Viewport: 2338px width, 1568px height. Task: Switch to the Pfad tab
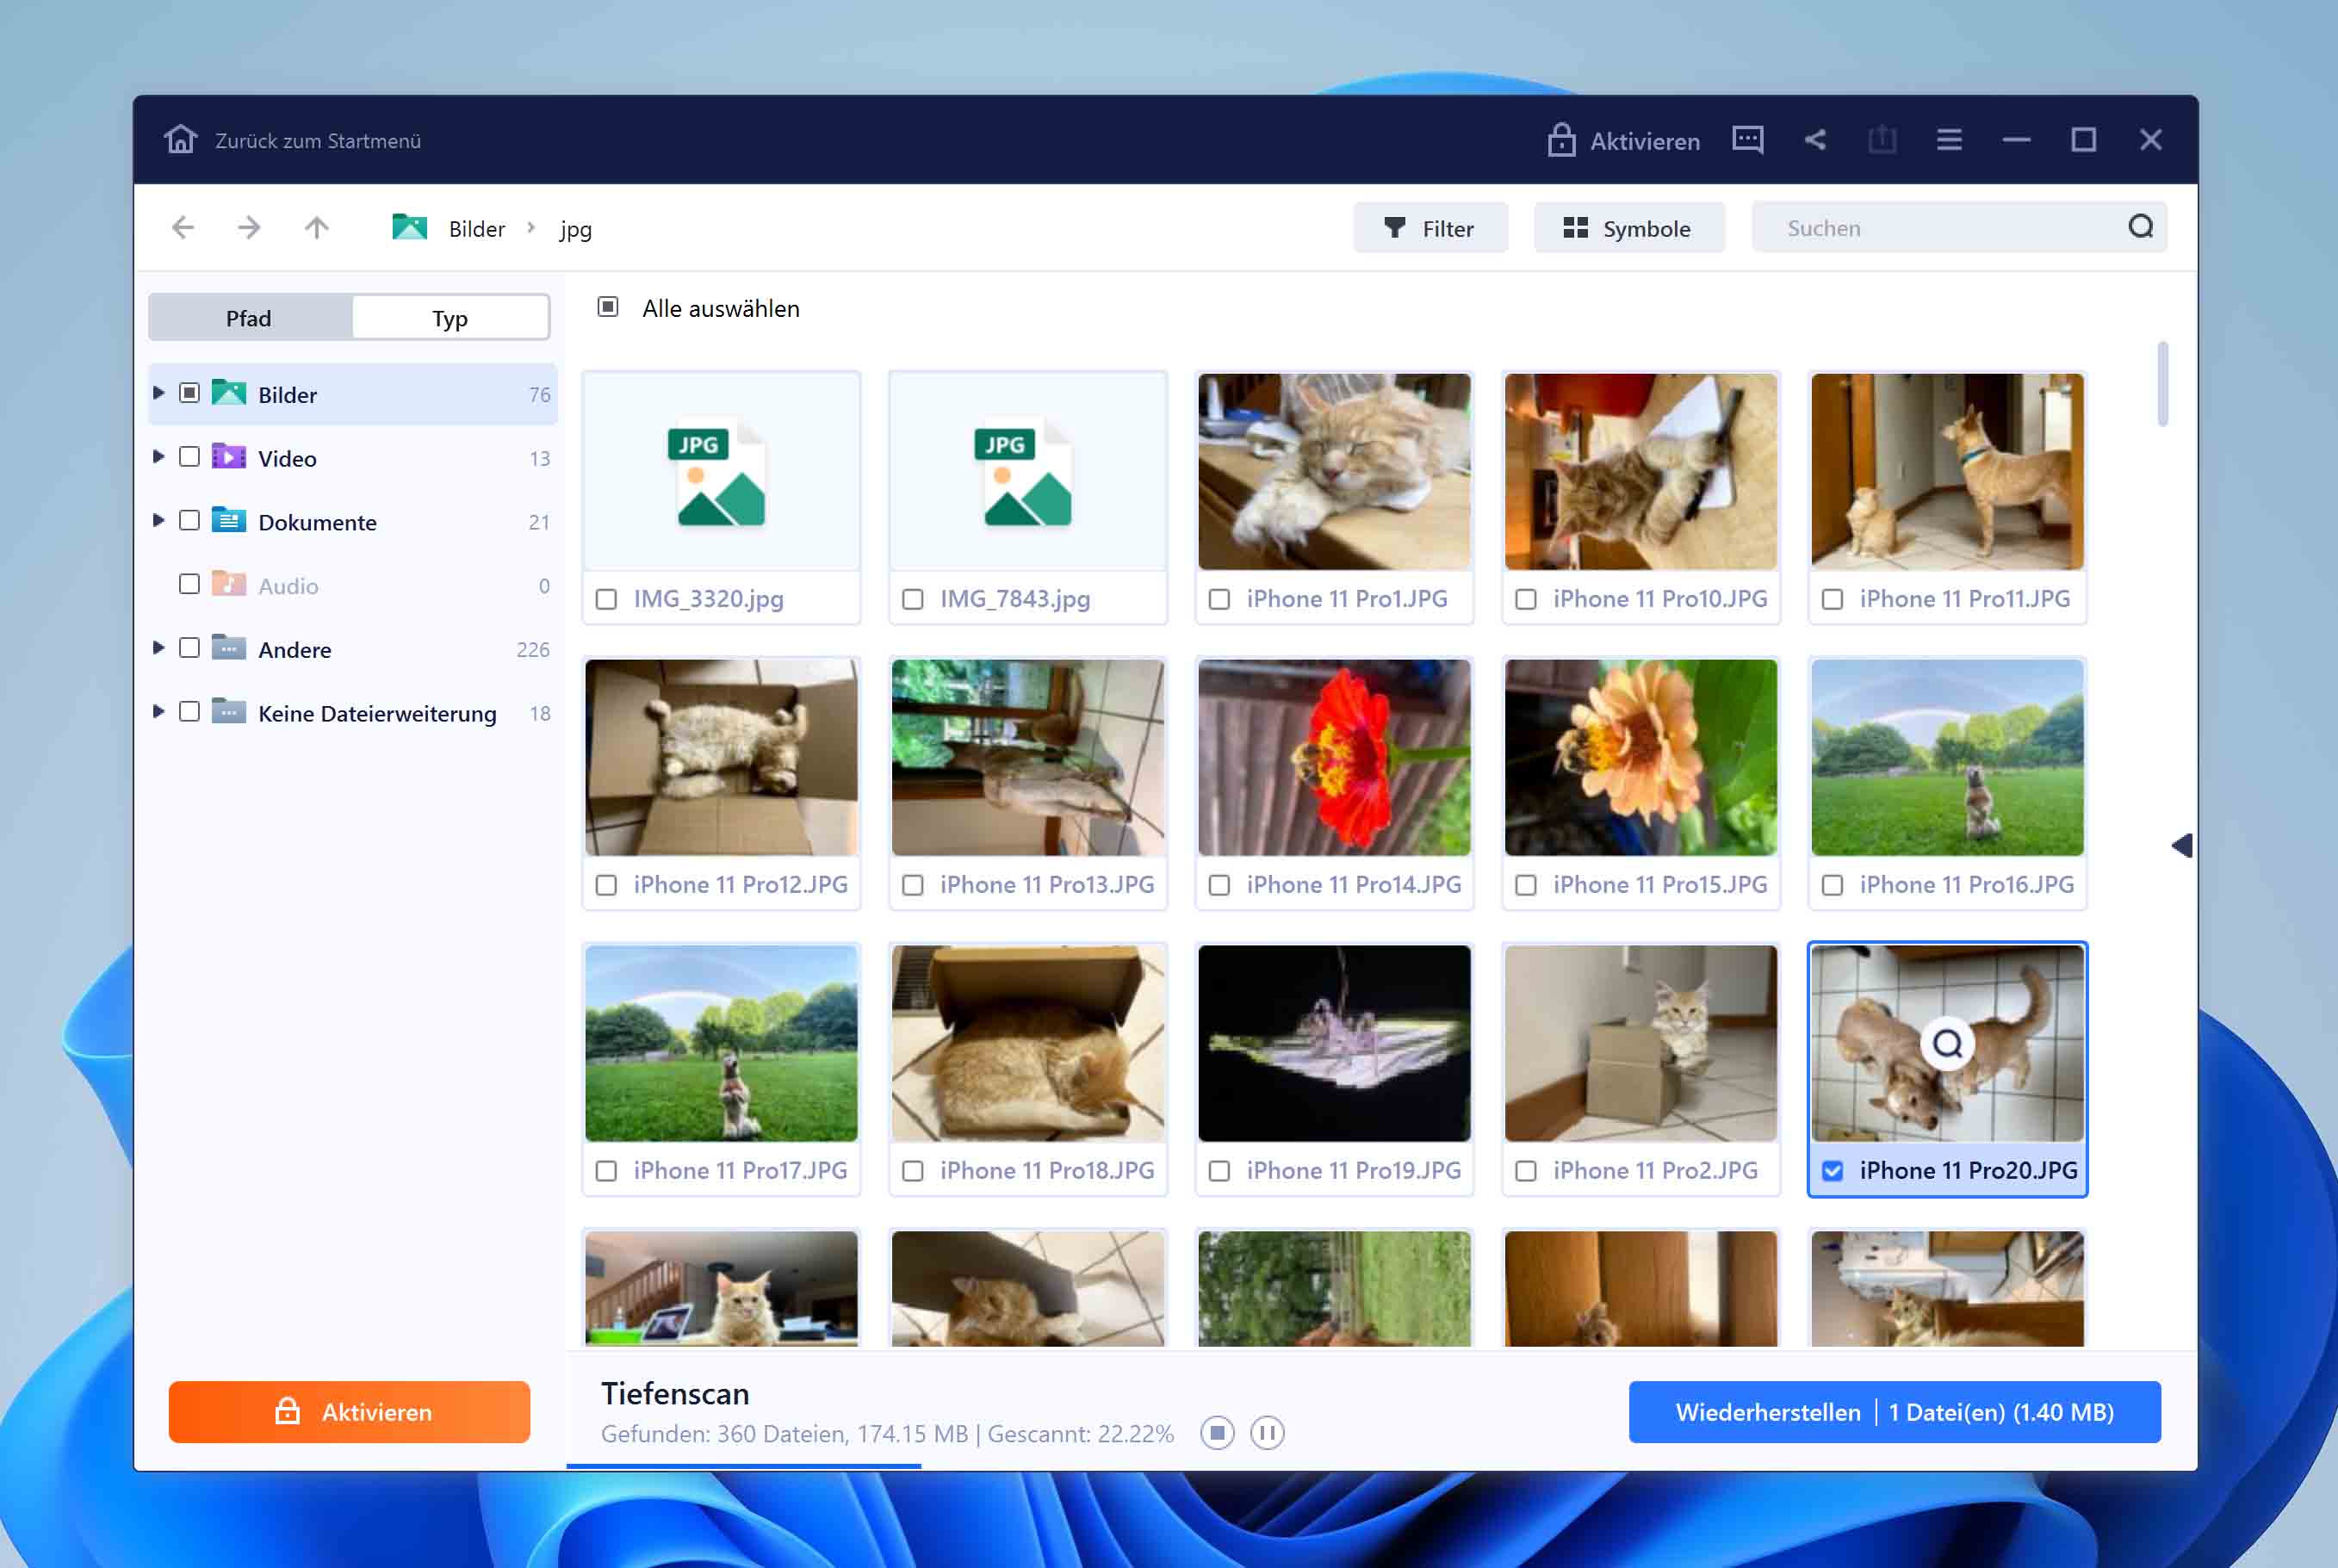pyautogui.click(x=249, y=318)
